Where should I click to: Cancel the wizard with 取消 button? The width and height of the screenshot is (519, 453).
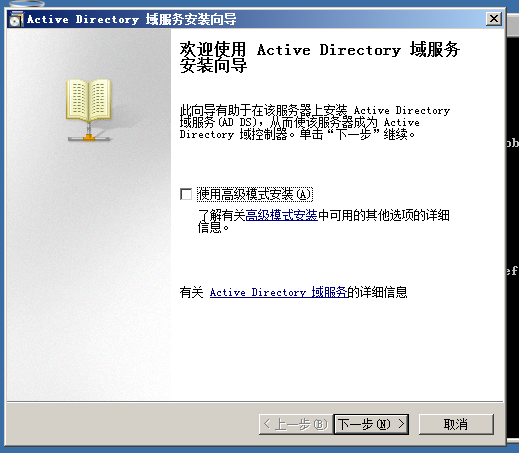[x=456, y=424]
